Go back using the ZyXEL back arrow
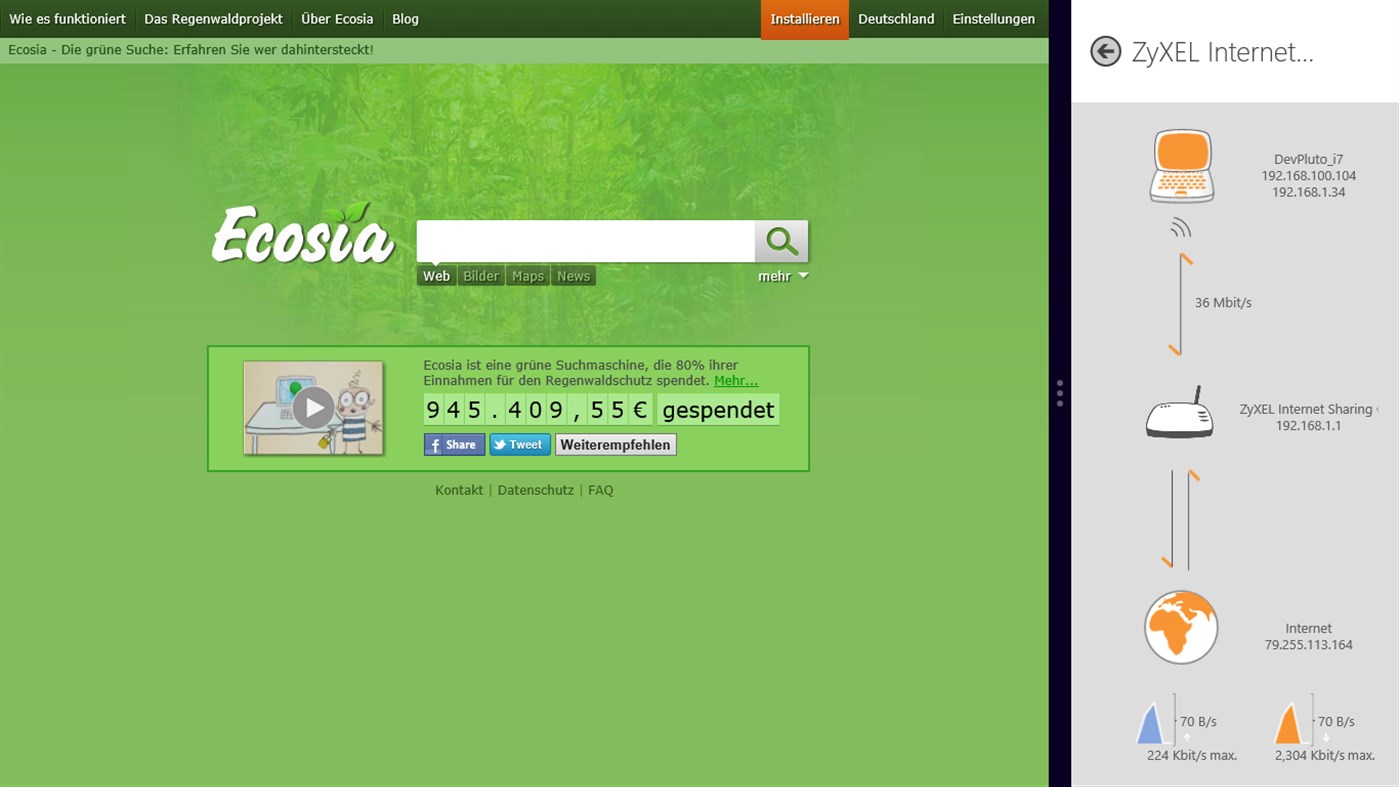Screen dimensions: 1399x787 click(1105, 52)
